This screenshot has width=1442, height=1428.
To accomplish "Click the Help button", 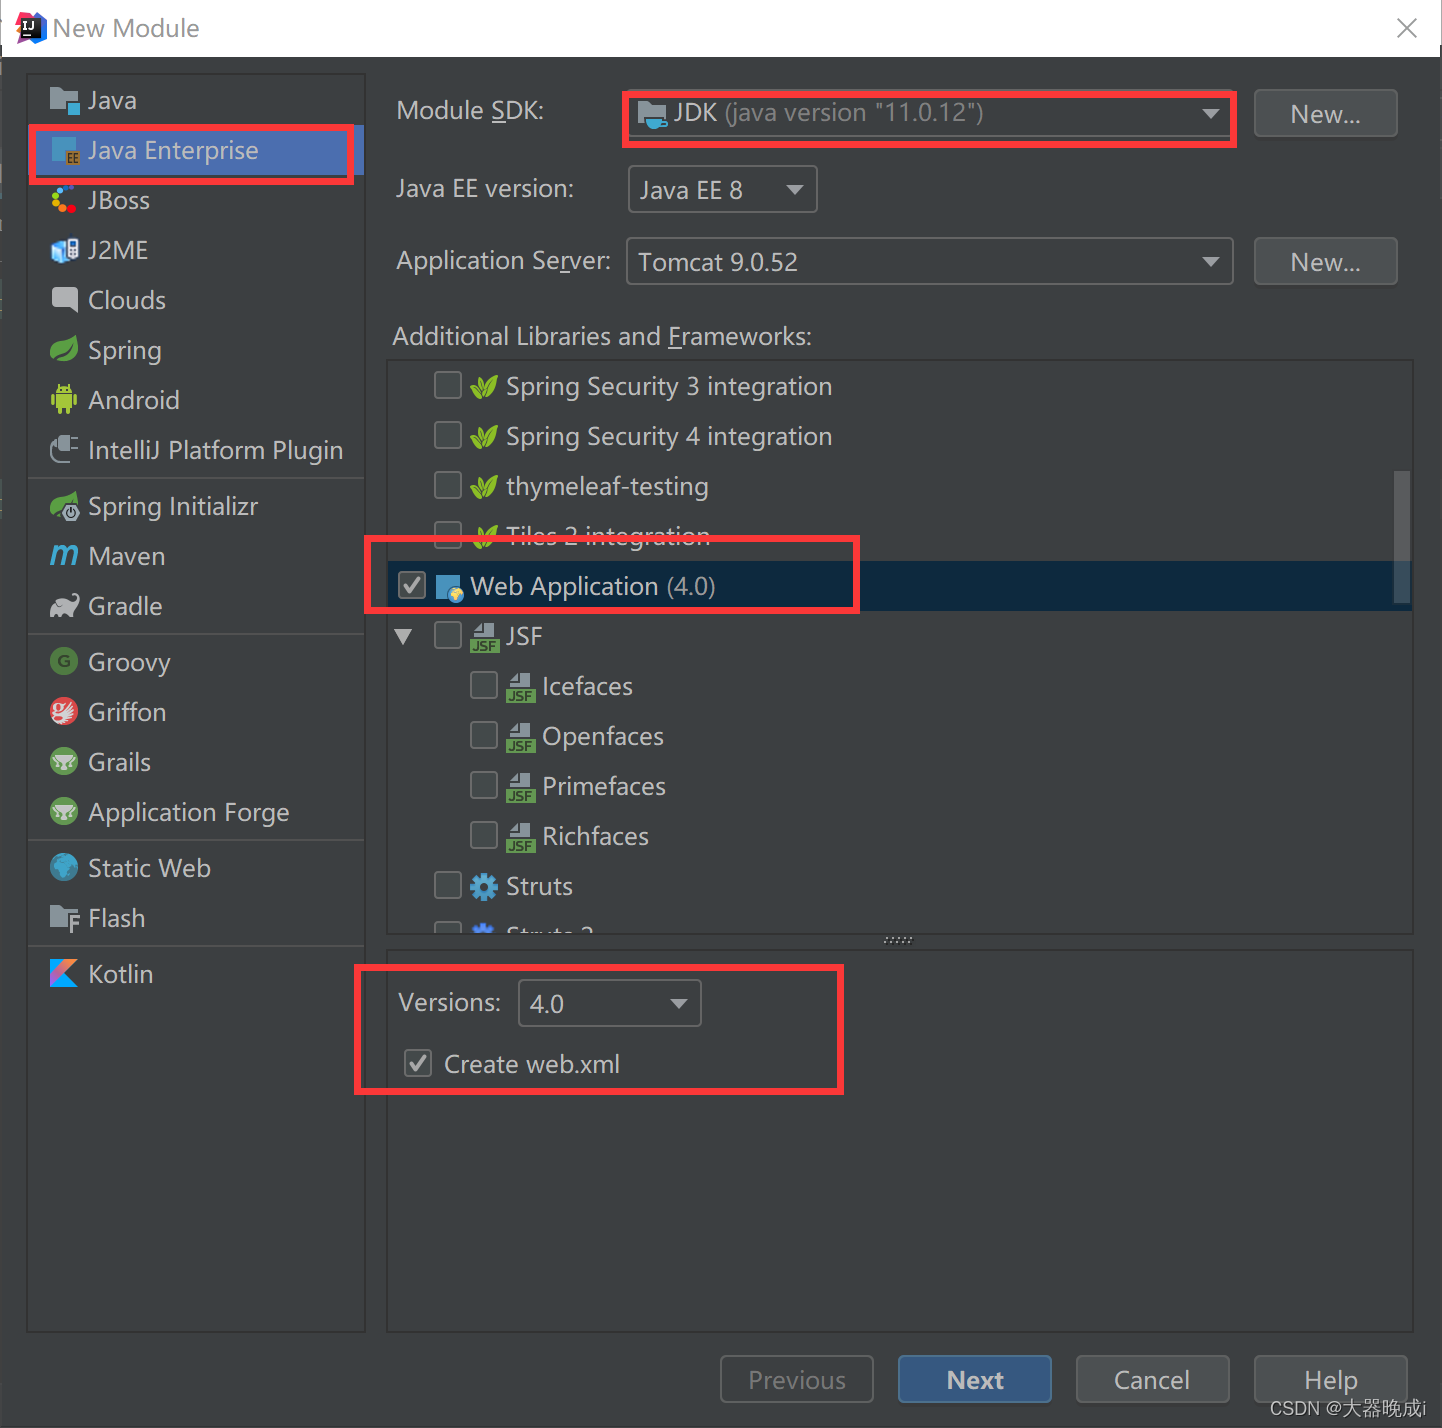I will [x=1331, y=1380].
